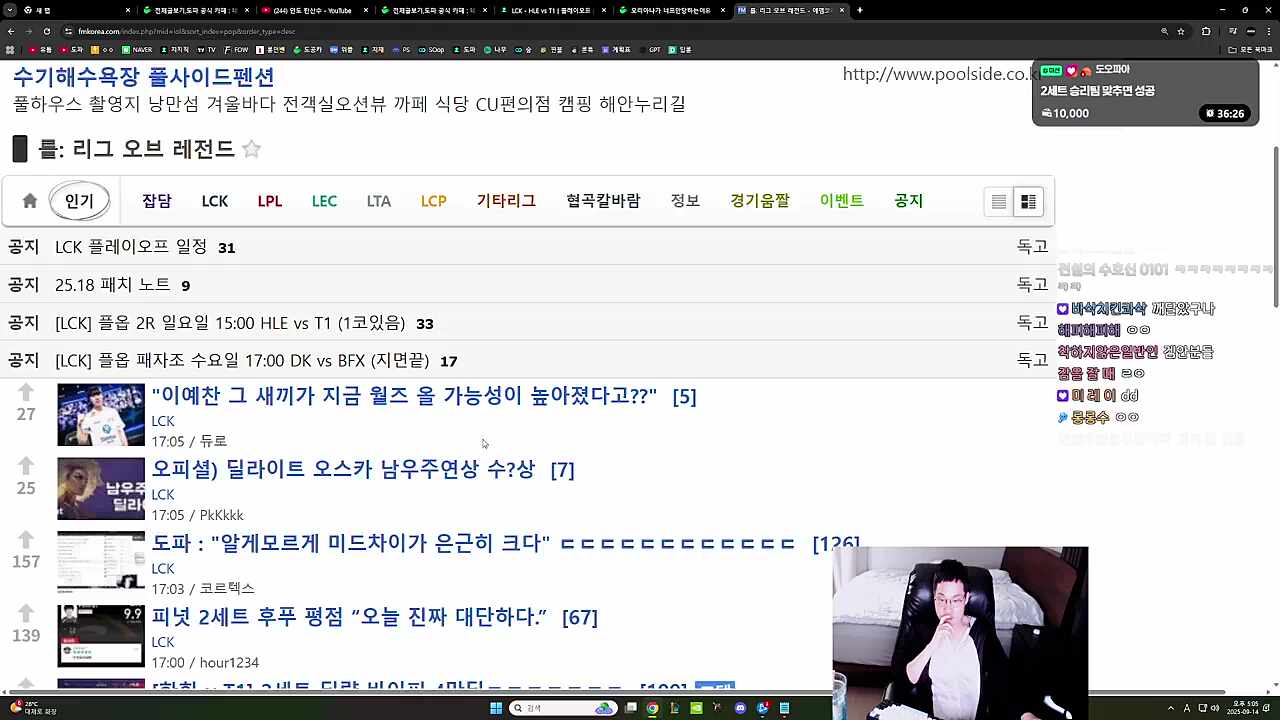Click thumbnail of 이예찬 post
The image size is (1280, 720).
point(101,415)
